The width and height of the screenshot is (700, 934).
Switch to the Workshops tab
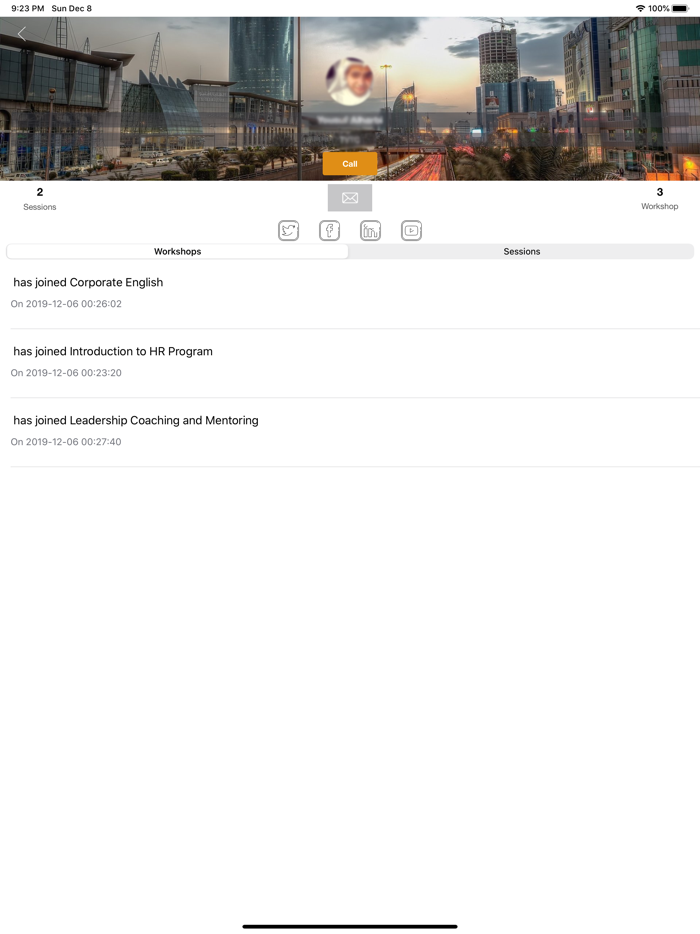(x=178, y=251)
